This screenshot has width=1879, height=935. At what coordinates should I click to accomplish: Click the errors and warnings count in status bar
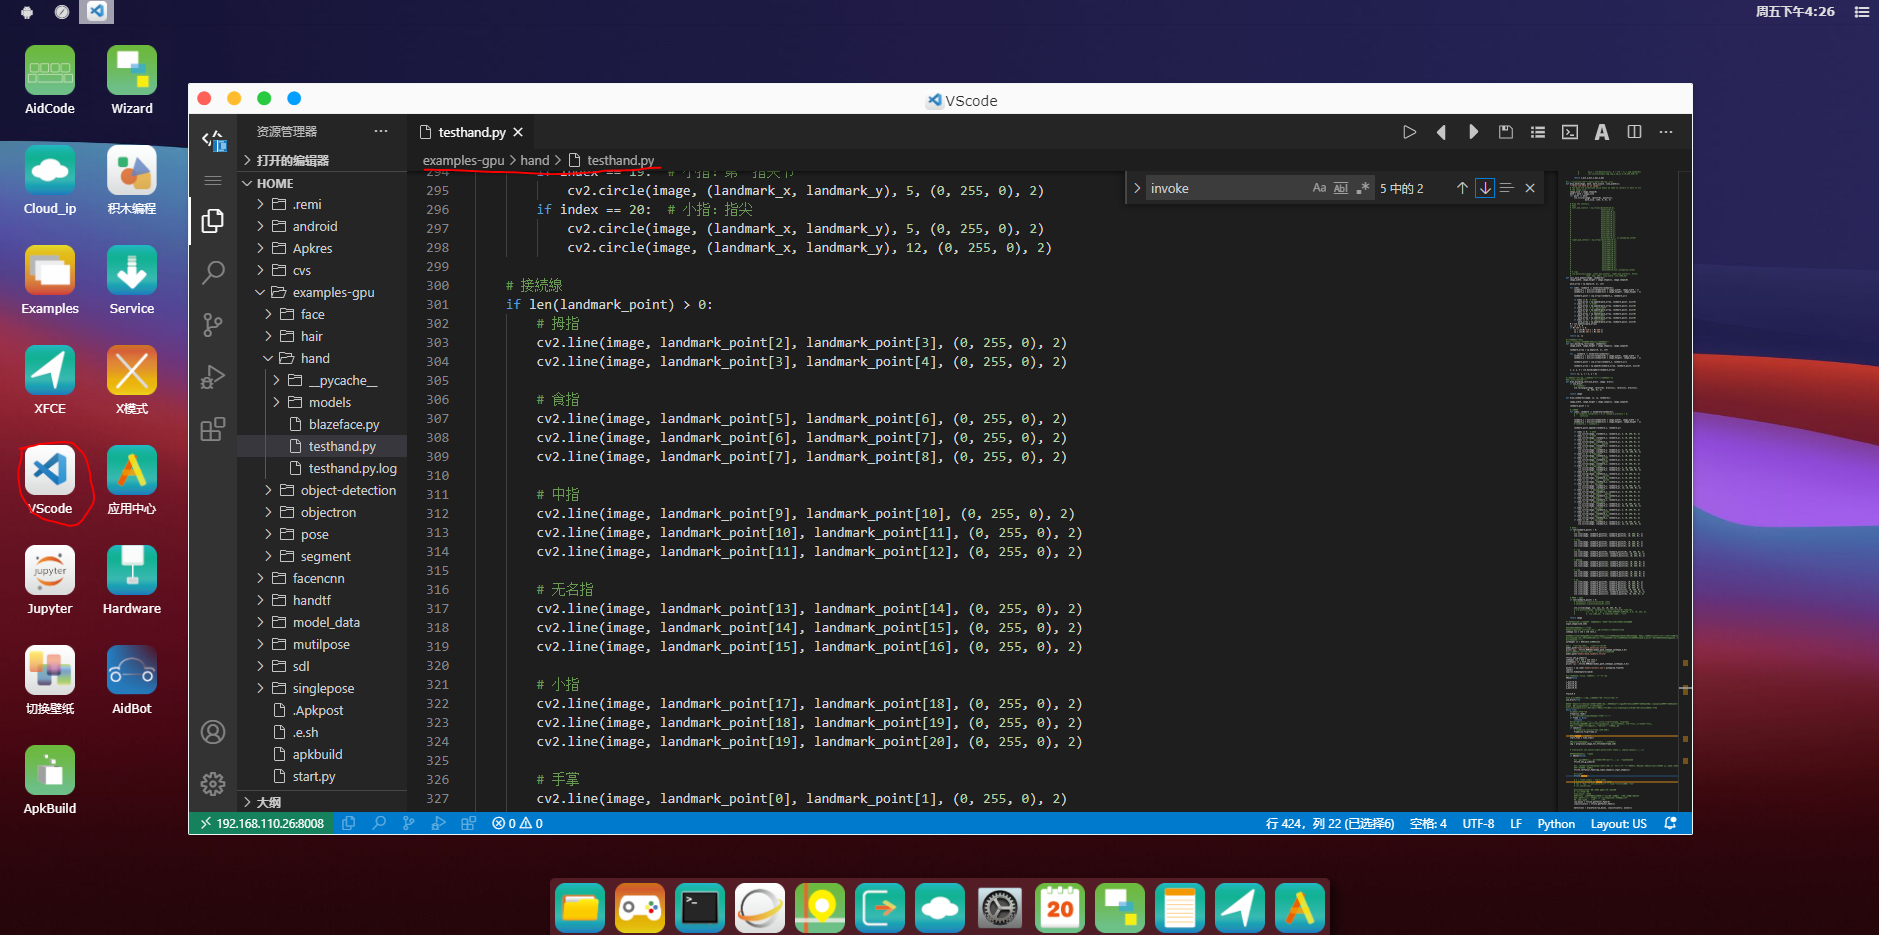pyautogui.click(x=518, y=824)
